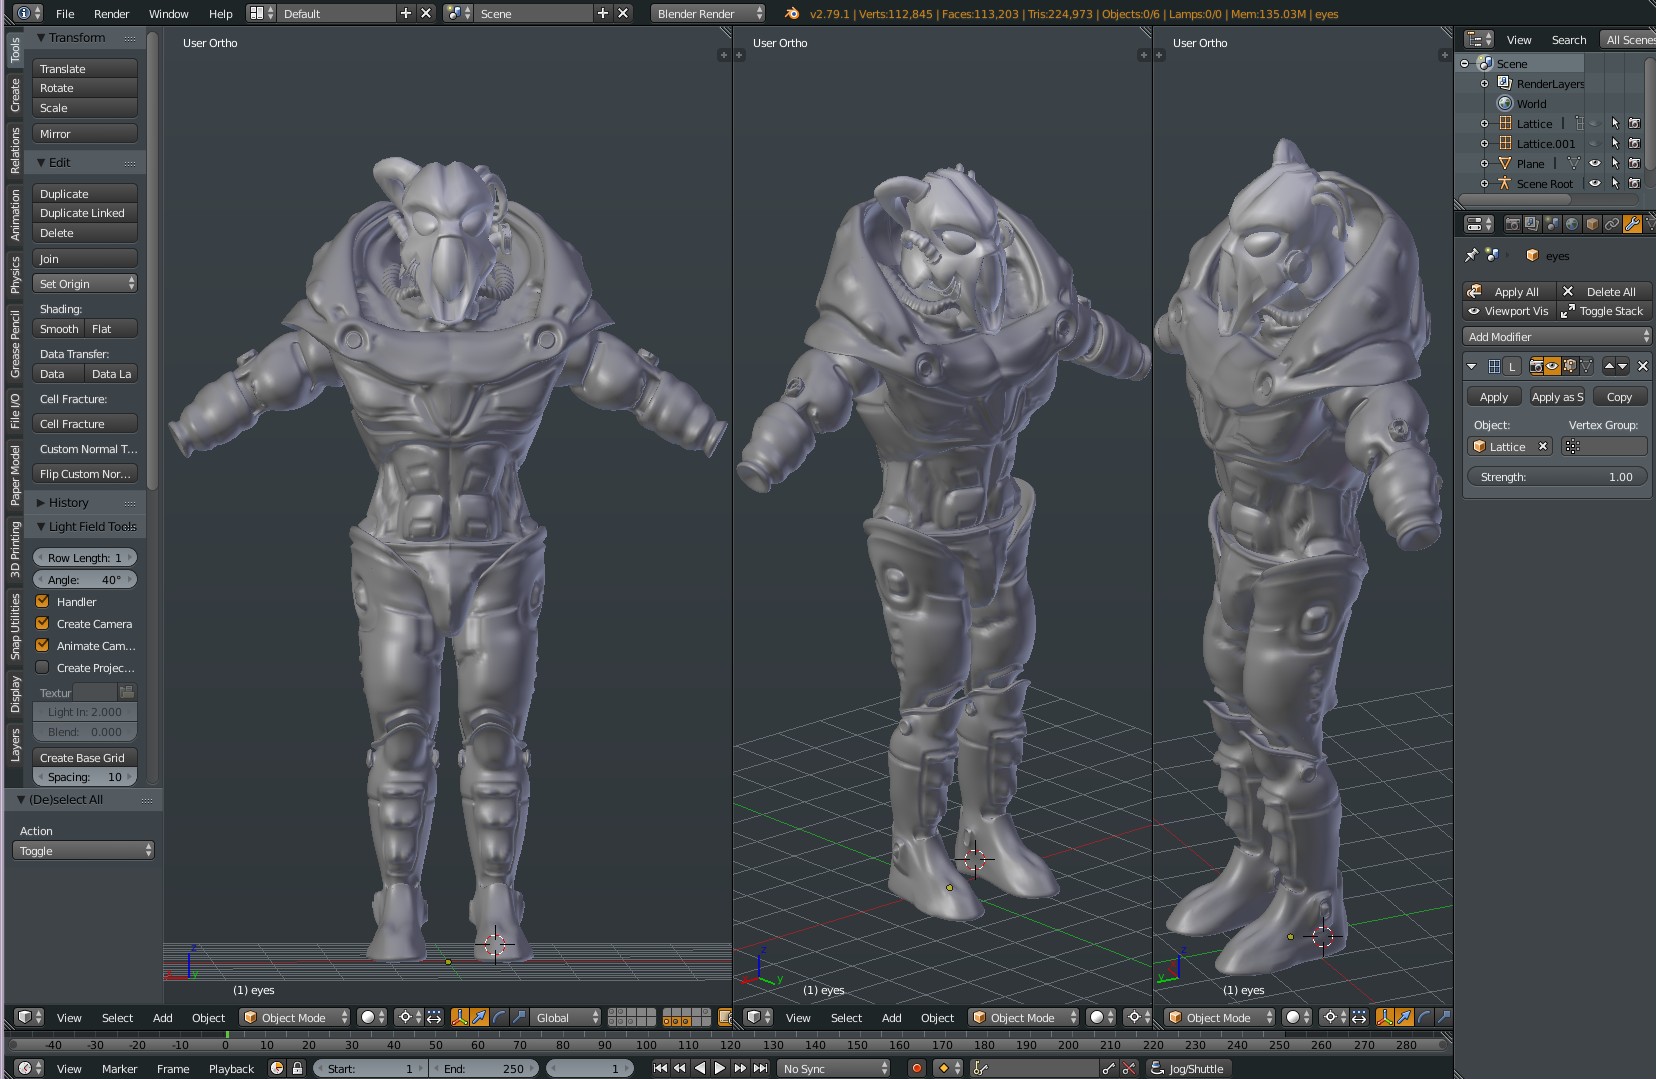
Task: Click the insert keyframe icon in the timeline
Action: [x=1108, y=1068]
